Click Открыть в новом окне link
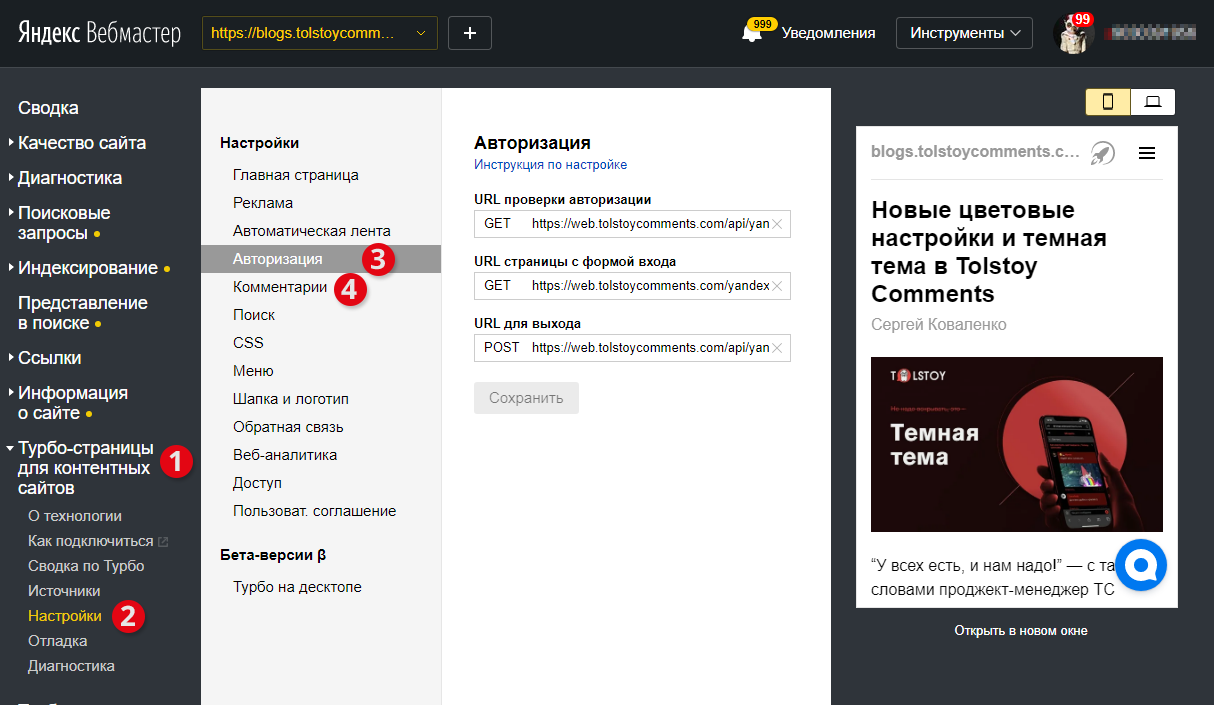The image size is (1214, 705). click(x=1021, y=631)
